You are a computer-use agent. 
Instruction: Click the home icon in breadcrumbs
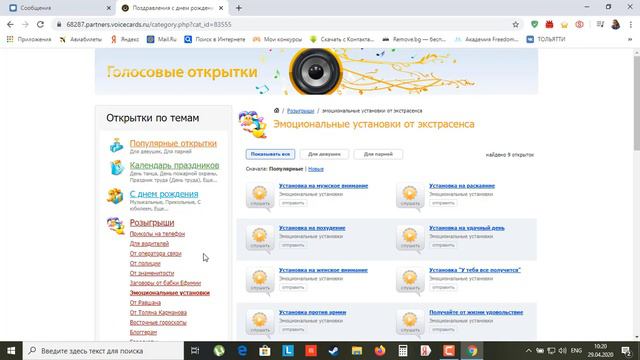point(276,111)
